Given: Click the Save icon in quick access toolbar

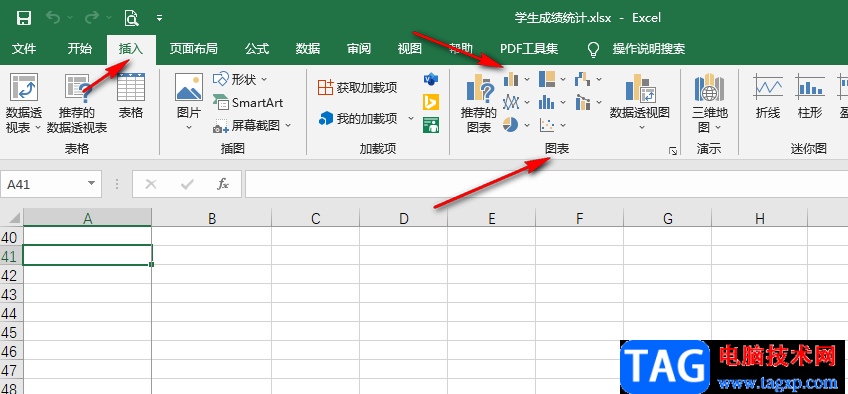Looking at the screenshot, I should pos(24,18).
